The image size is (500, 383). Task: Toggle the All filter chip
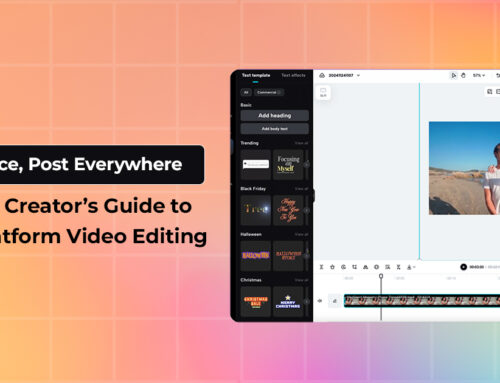(x=246, y=92)
